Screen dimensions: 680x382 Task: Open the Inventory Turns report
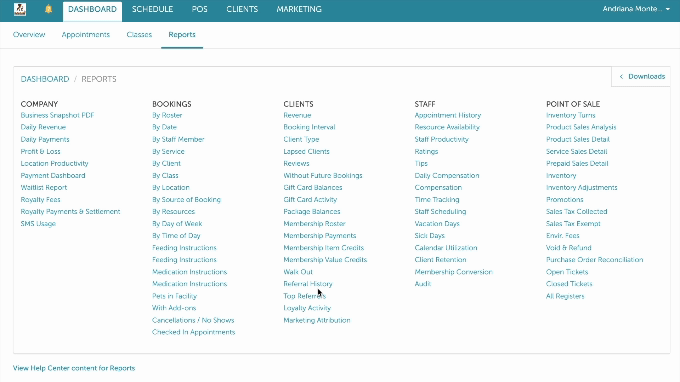tap(571, 115)
